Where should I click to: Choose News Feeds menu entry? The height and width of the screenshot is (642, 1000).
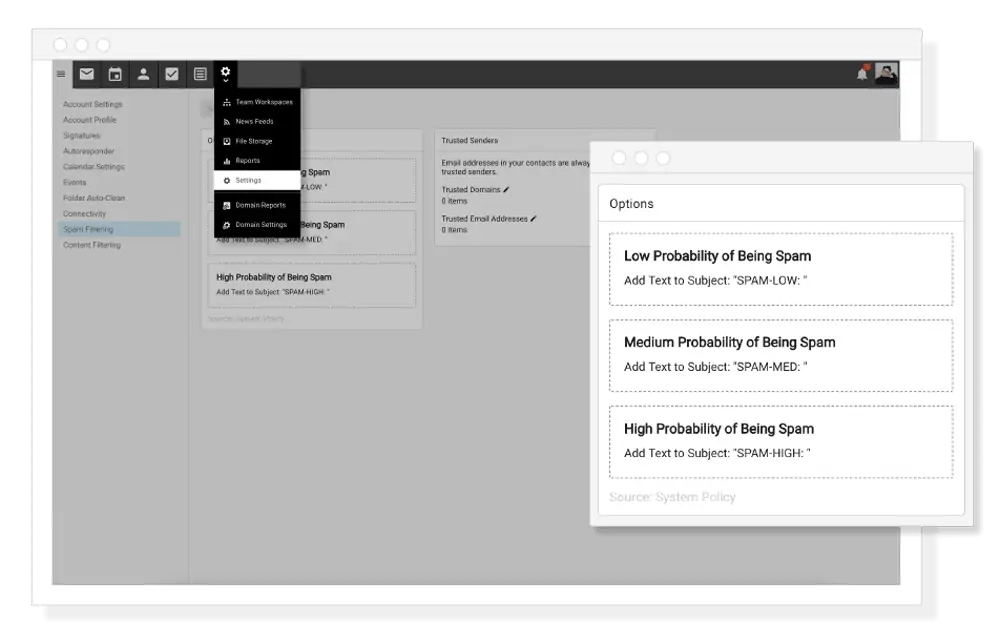click(x=254, y=121)
